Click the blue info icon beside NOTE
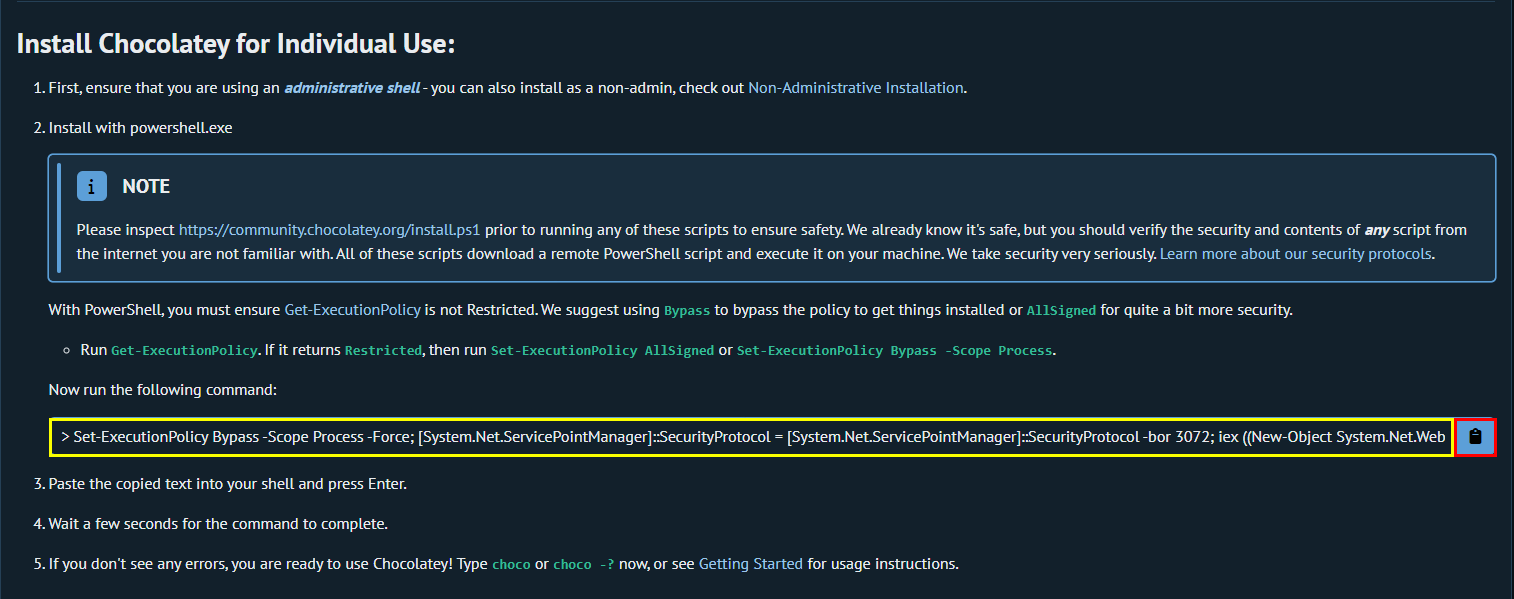The width and height of the screenshot is (1514, 599). pyautogui.click(x=92, y=186)
